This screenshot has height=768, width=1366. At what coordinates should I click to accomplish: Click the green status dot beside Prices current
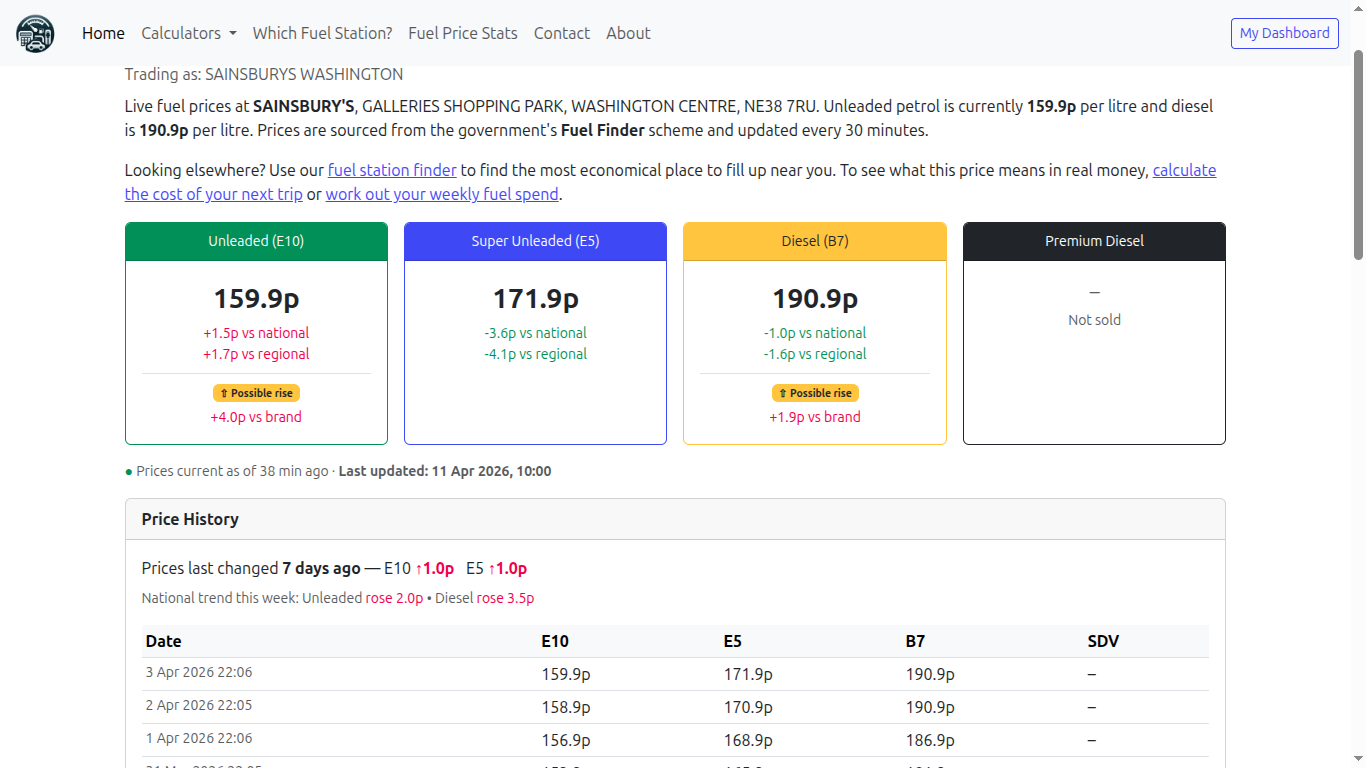129,471
